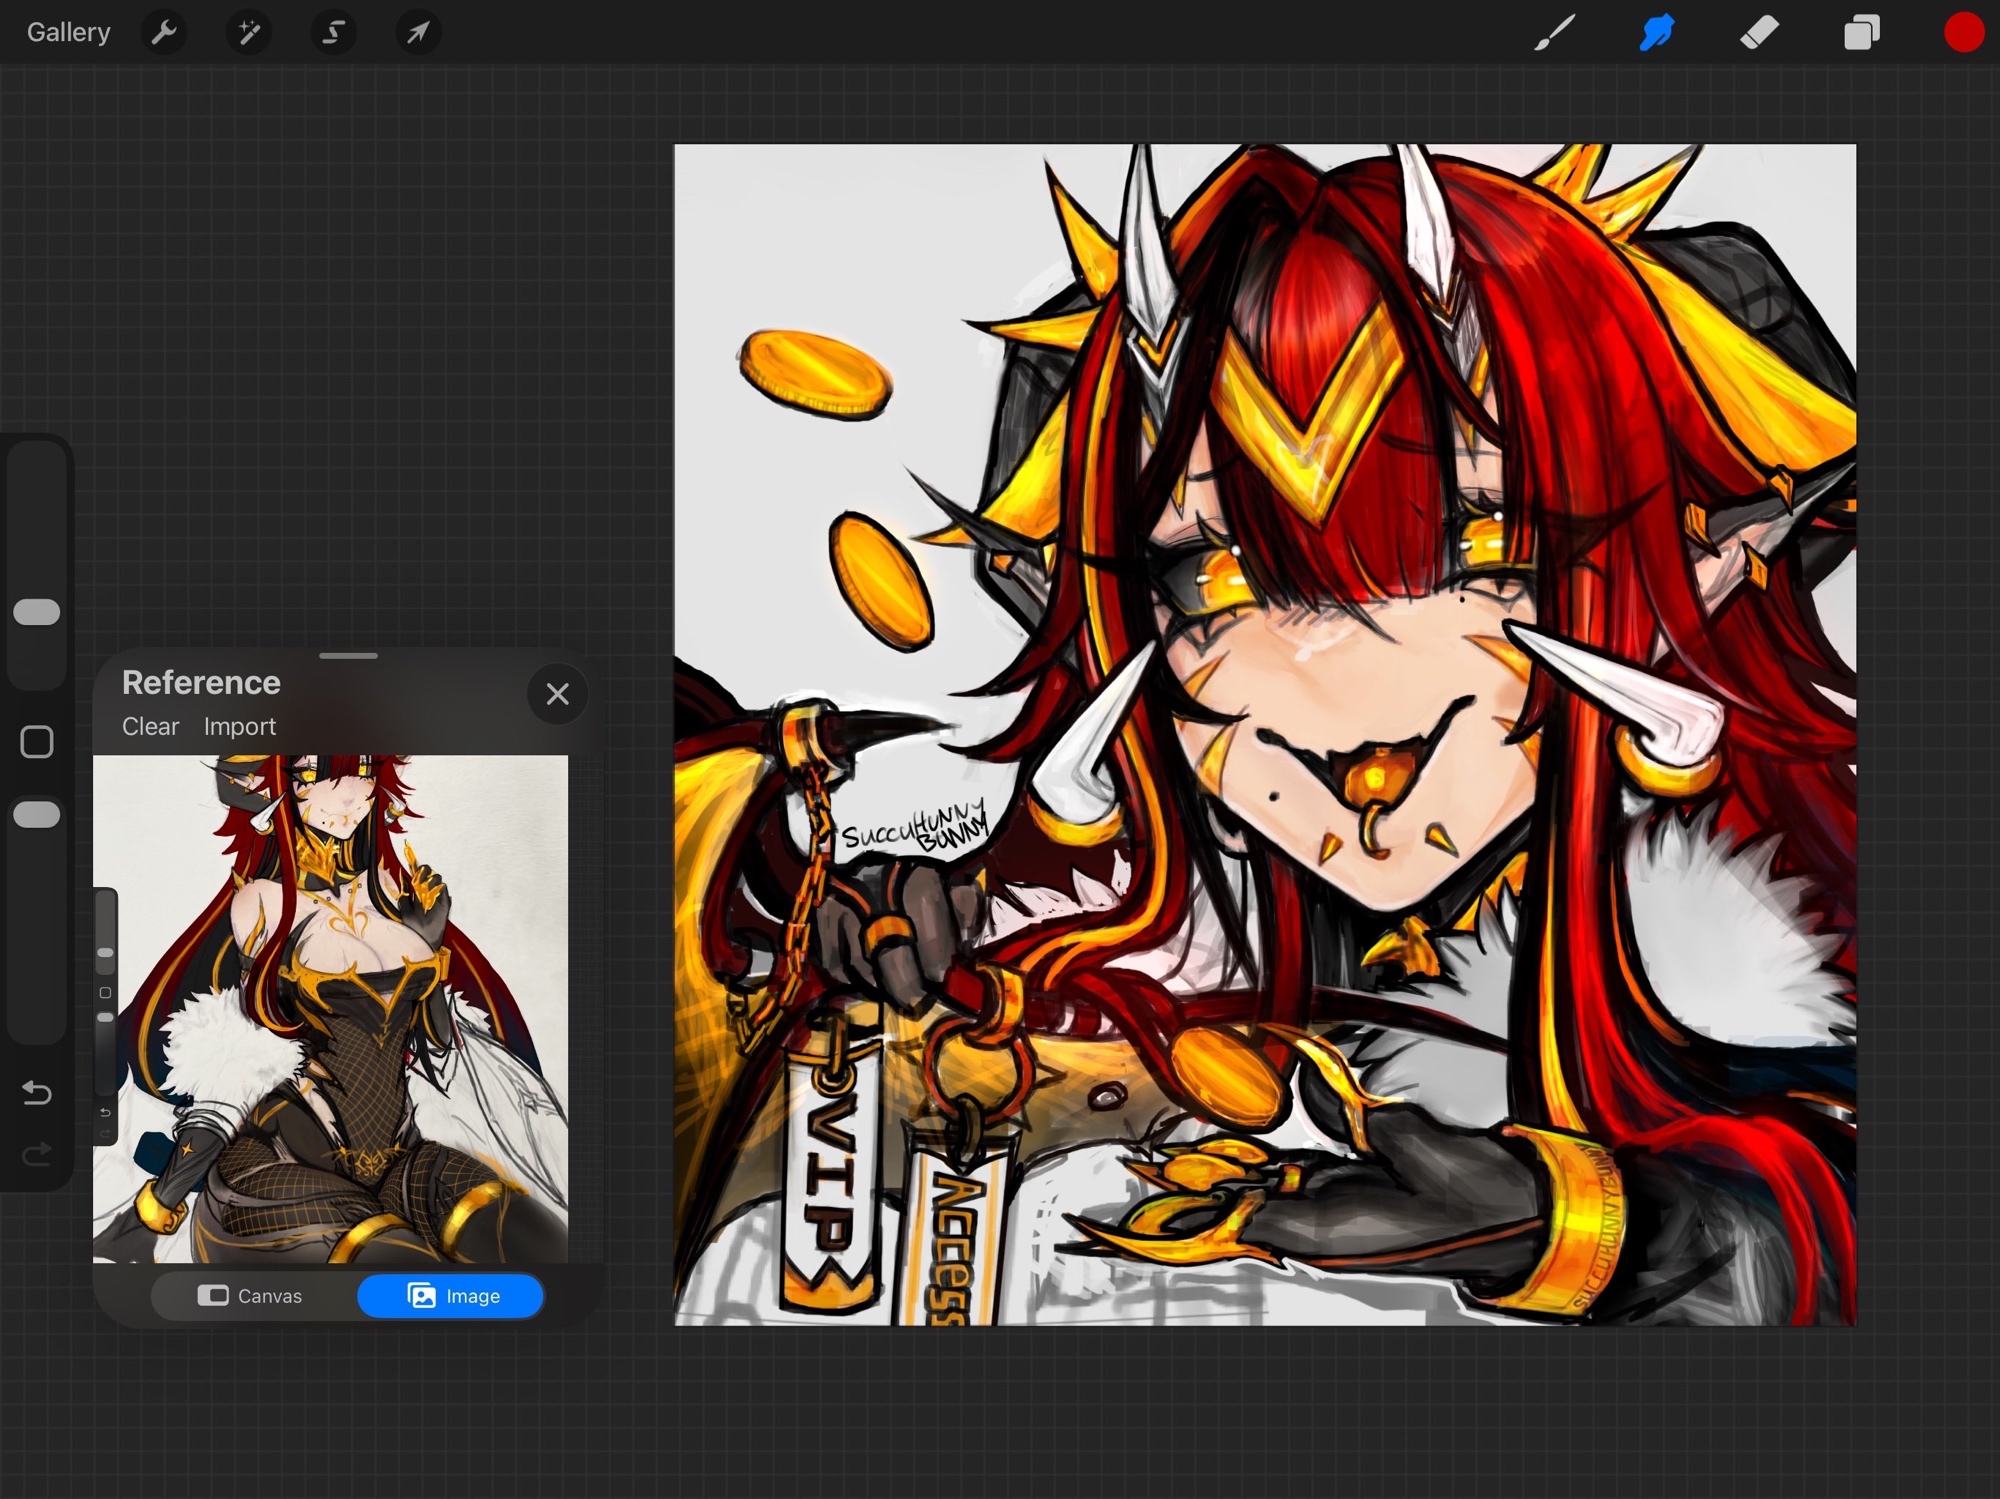Select the Smudge tool
The image size is (2000, 1499).
[x=1657, y=33]
